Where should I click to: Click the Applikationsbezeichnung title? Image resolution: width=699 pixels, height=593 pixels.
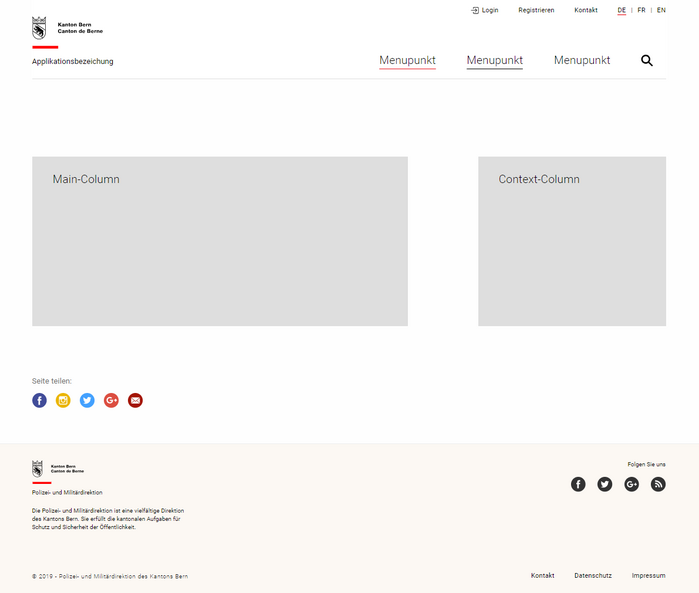click(x=73, y=62)
